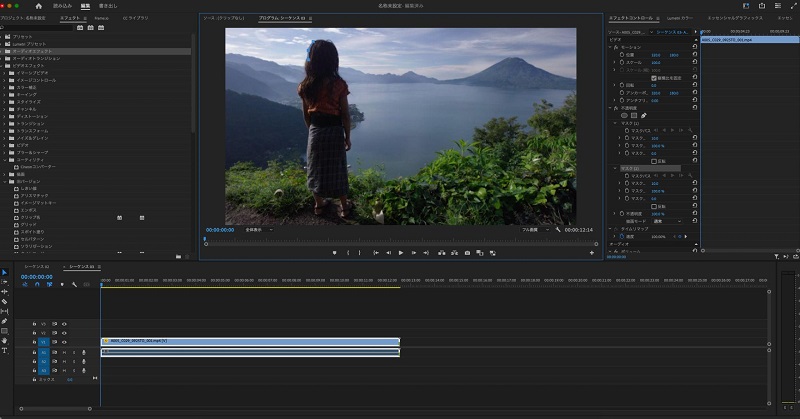Create an ellipse mask under Opacity
The width and height of the screenshot is (800, 419).
coord(624,115)
